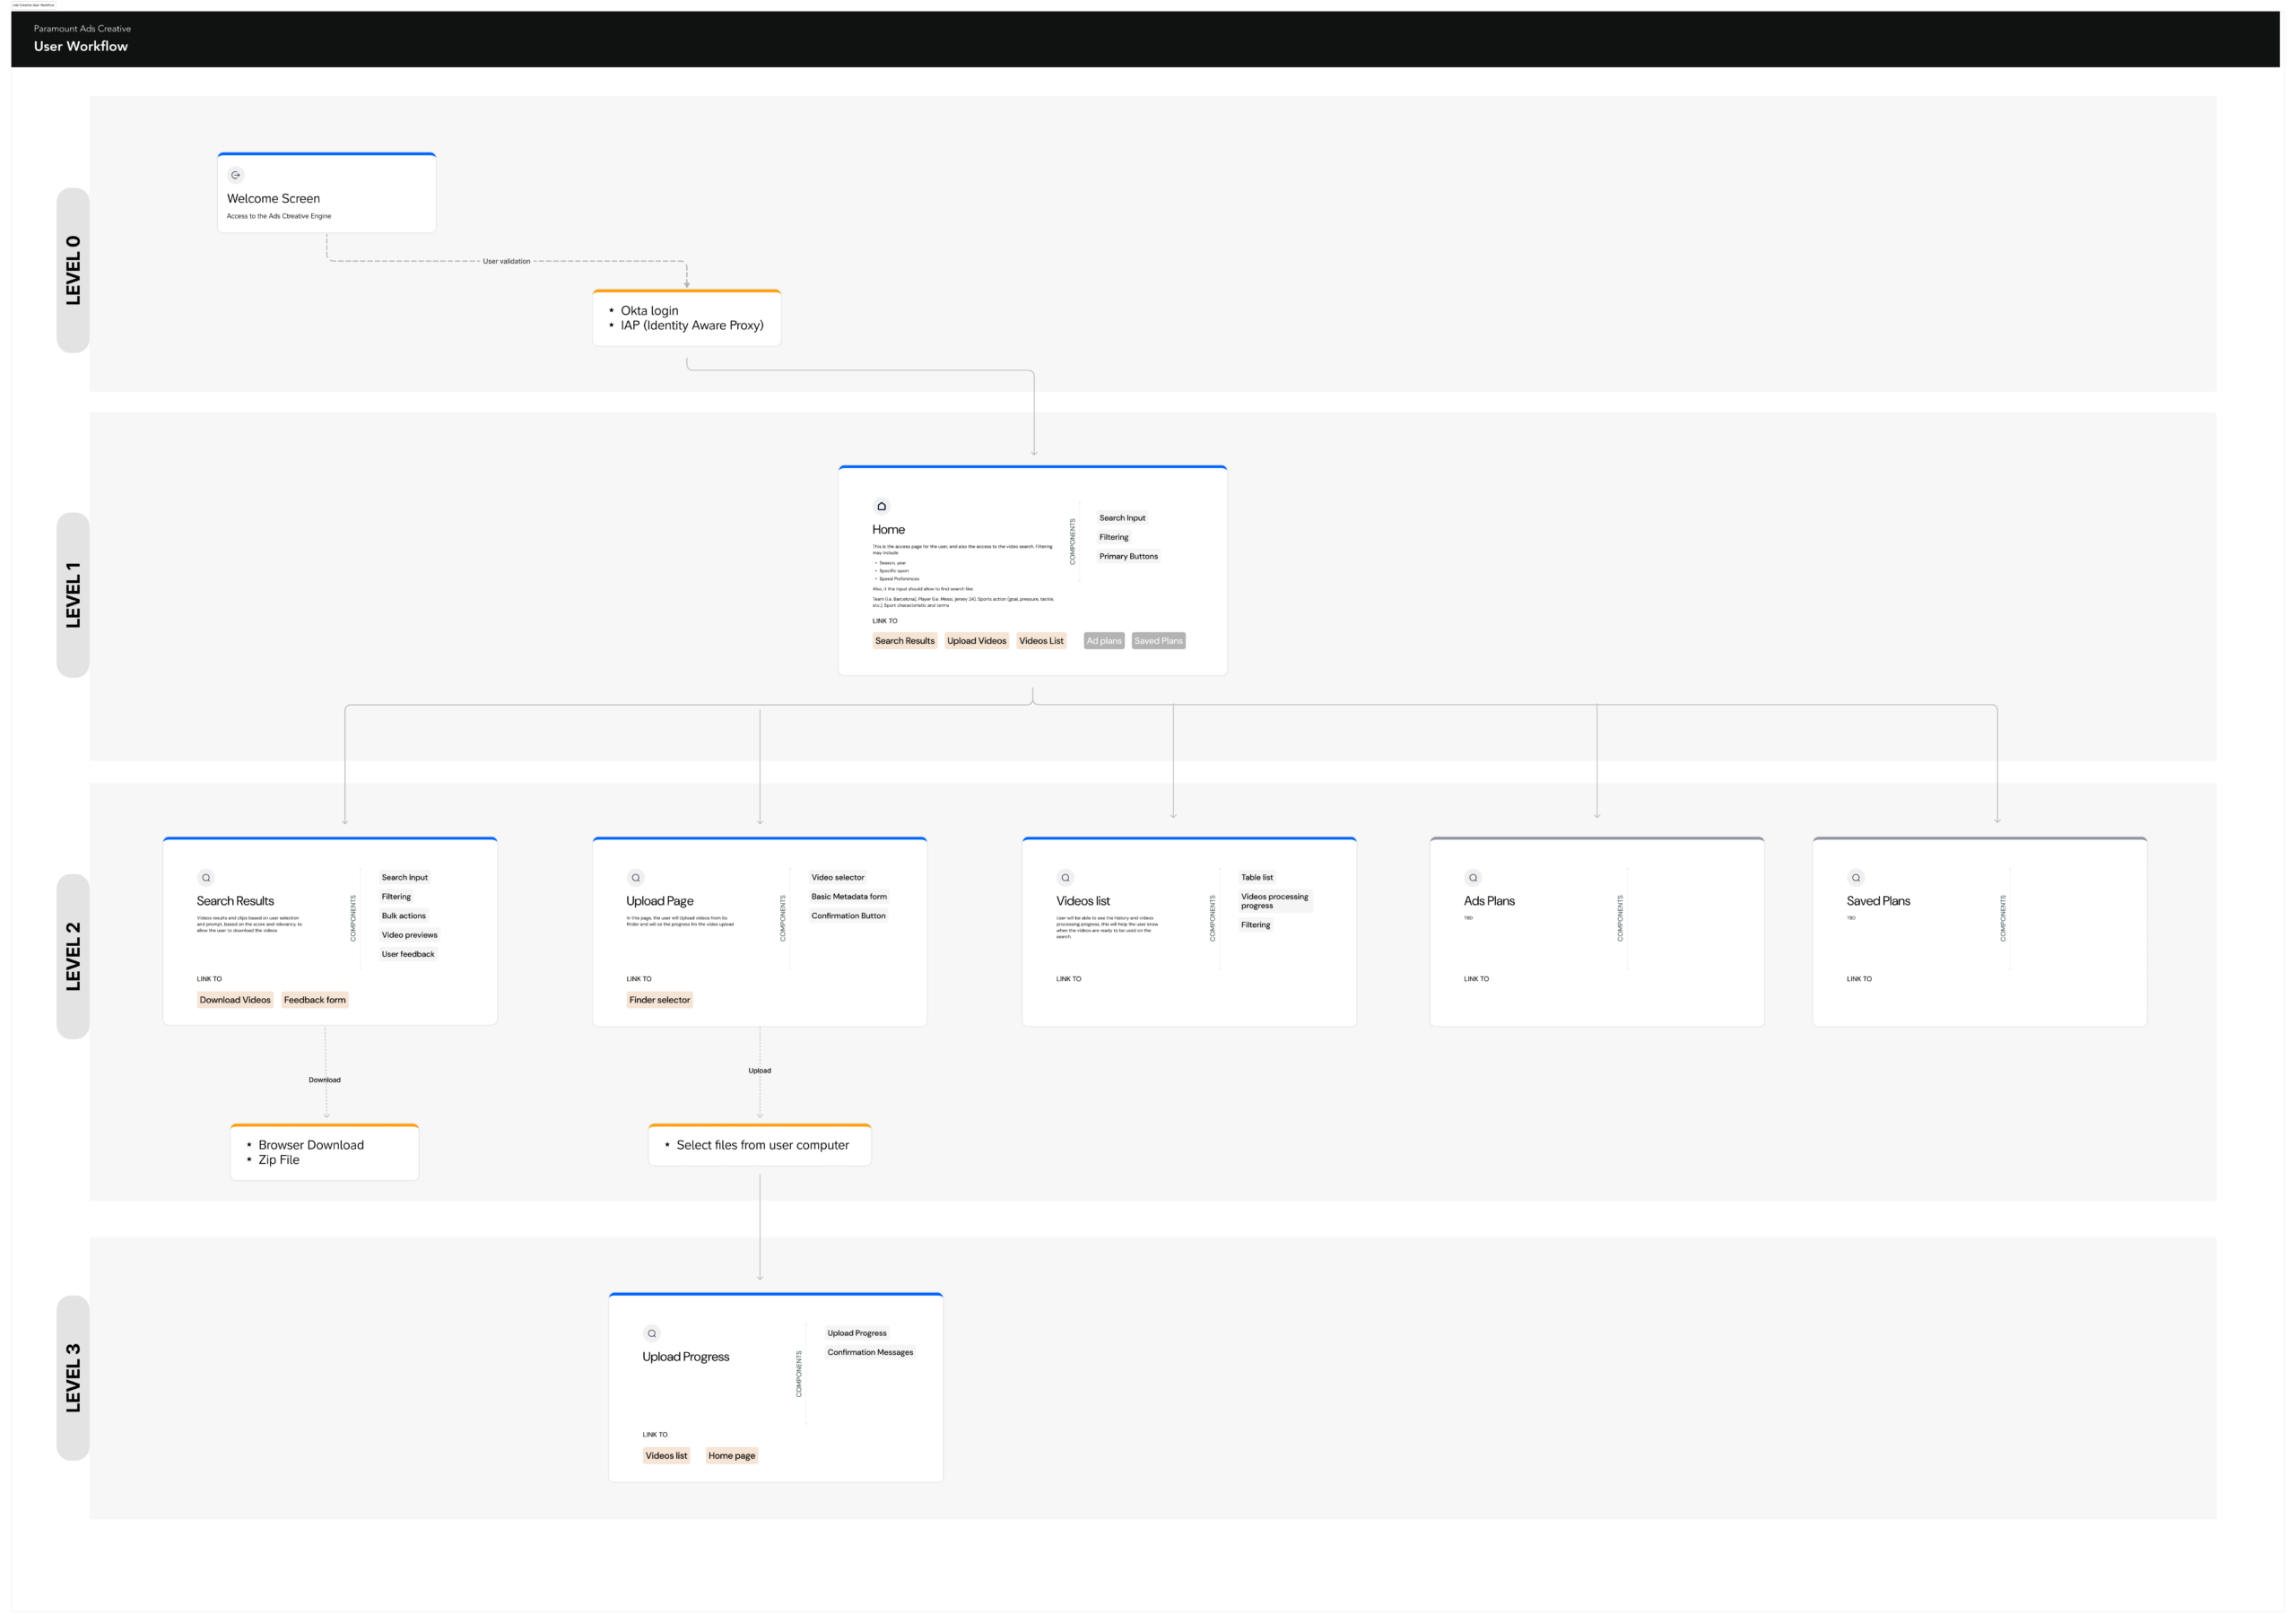
Task: Click the Upload Videos link tag
Action: [x=976, y=641]
